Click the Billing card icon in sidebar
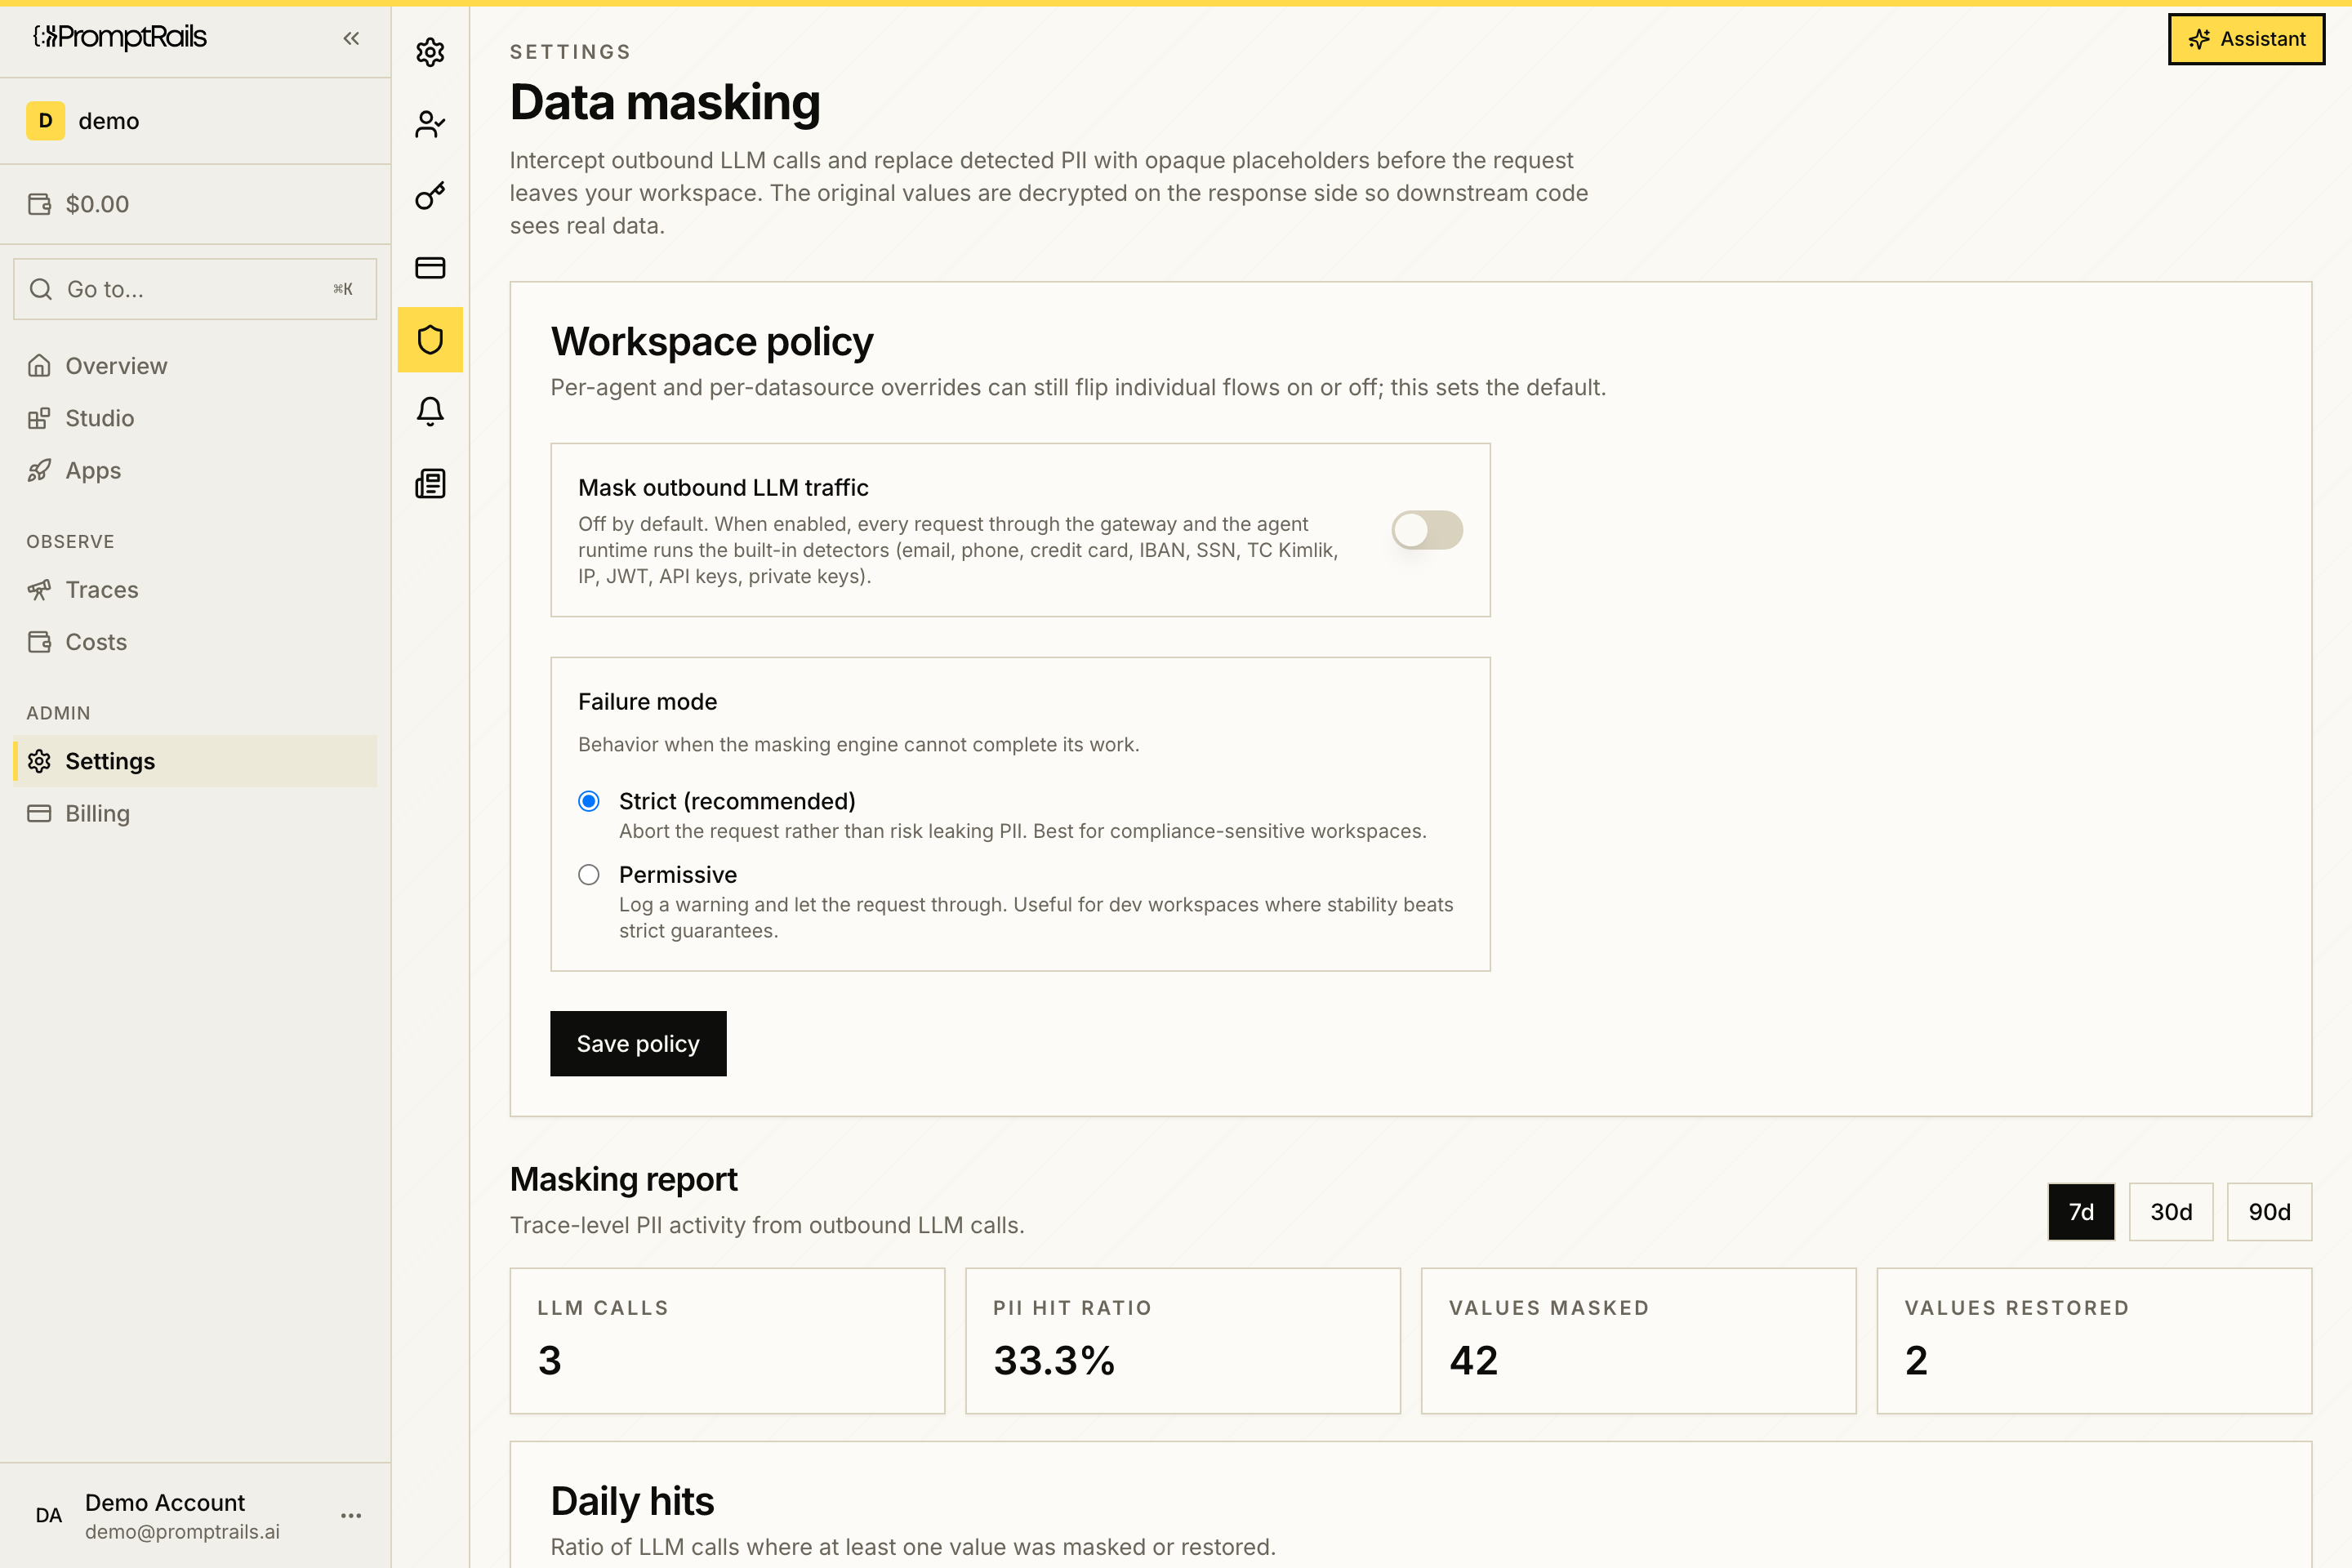This screenshot has height=1568, width=2352. (39, 814)
